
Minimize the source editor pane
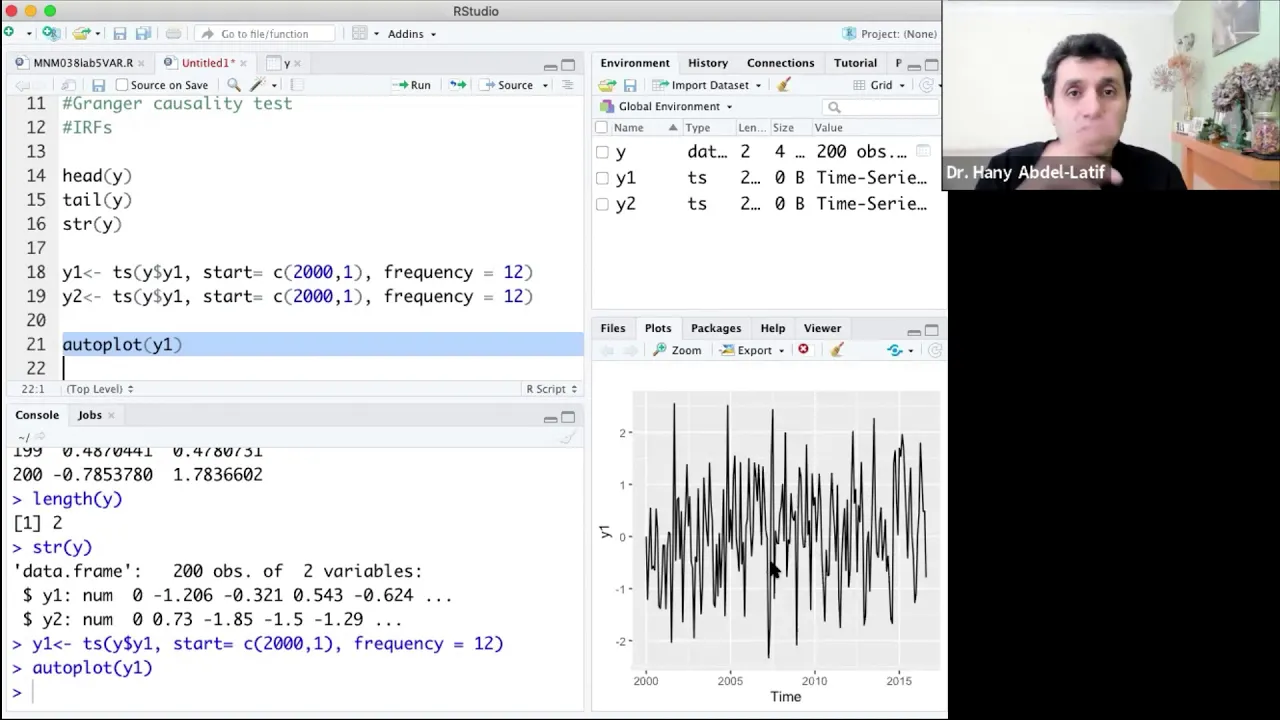click(550, 66)
